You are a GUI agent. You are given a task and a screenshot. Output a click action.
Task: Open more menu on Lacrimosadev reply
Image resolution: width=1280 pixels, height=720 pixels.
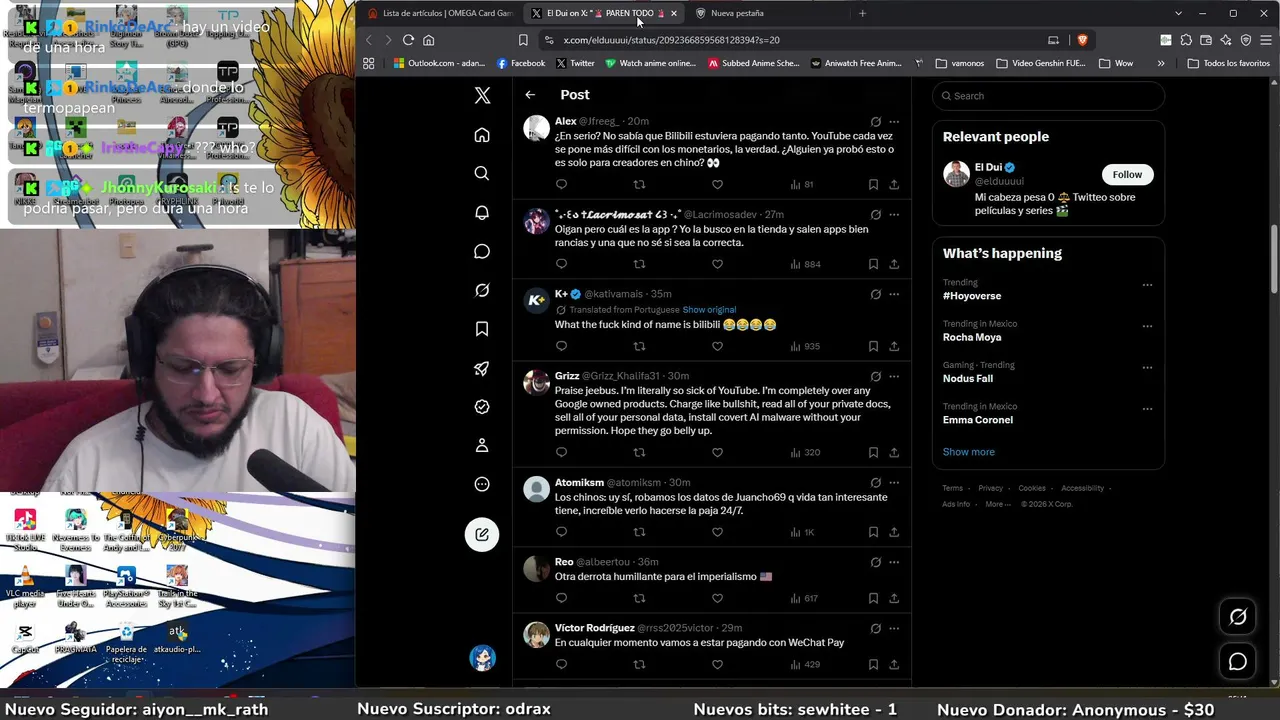[894, 215]
